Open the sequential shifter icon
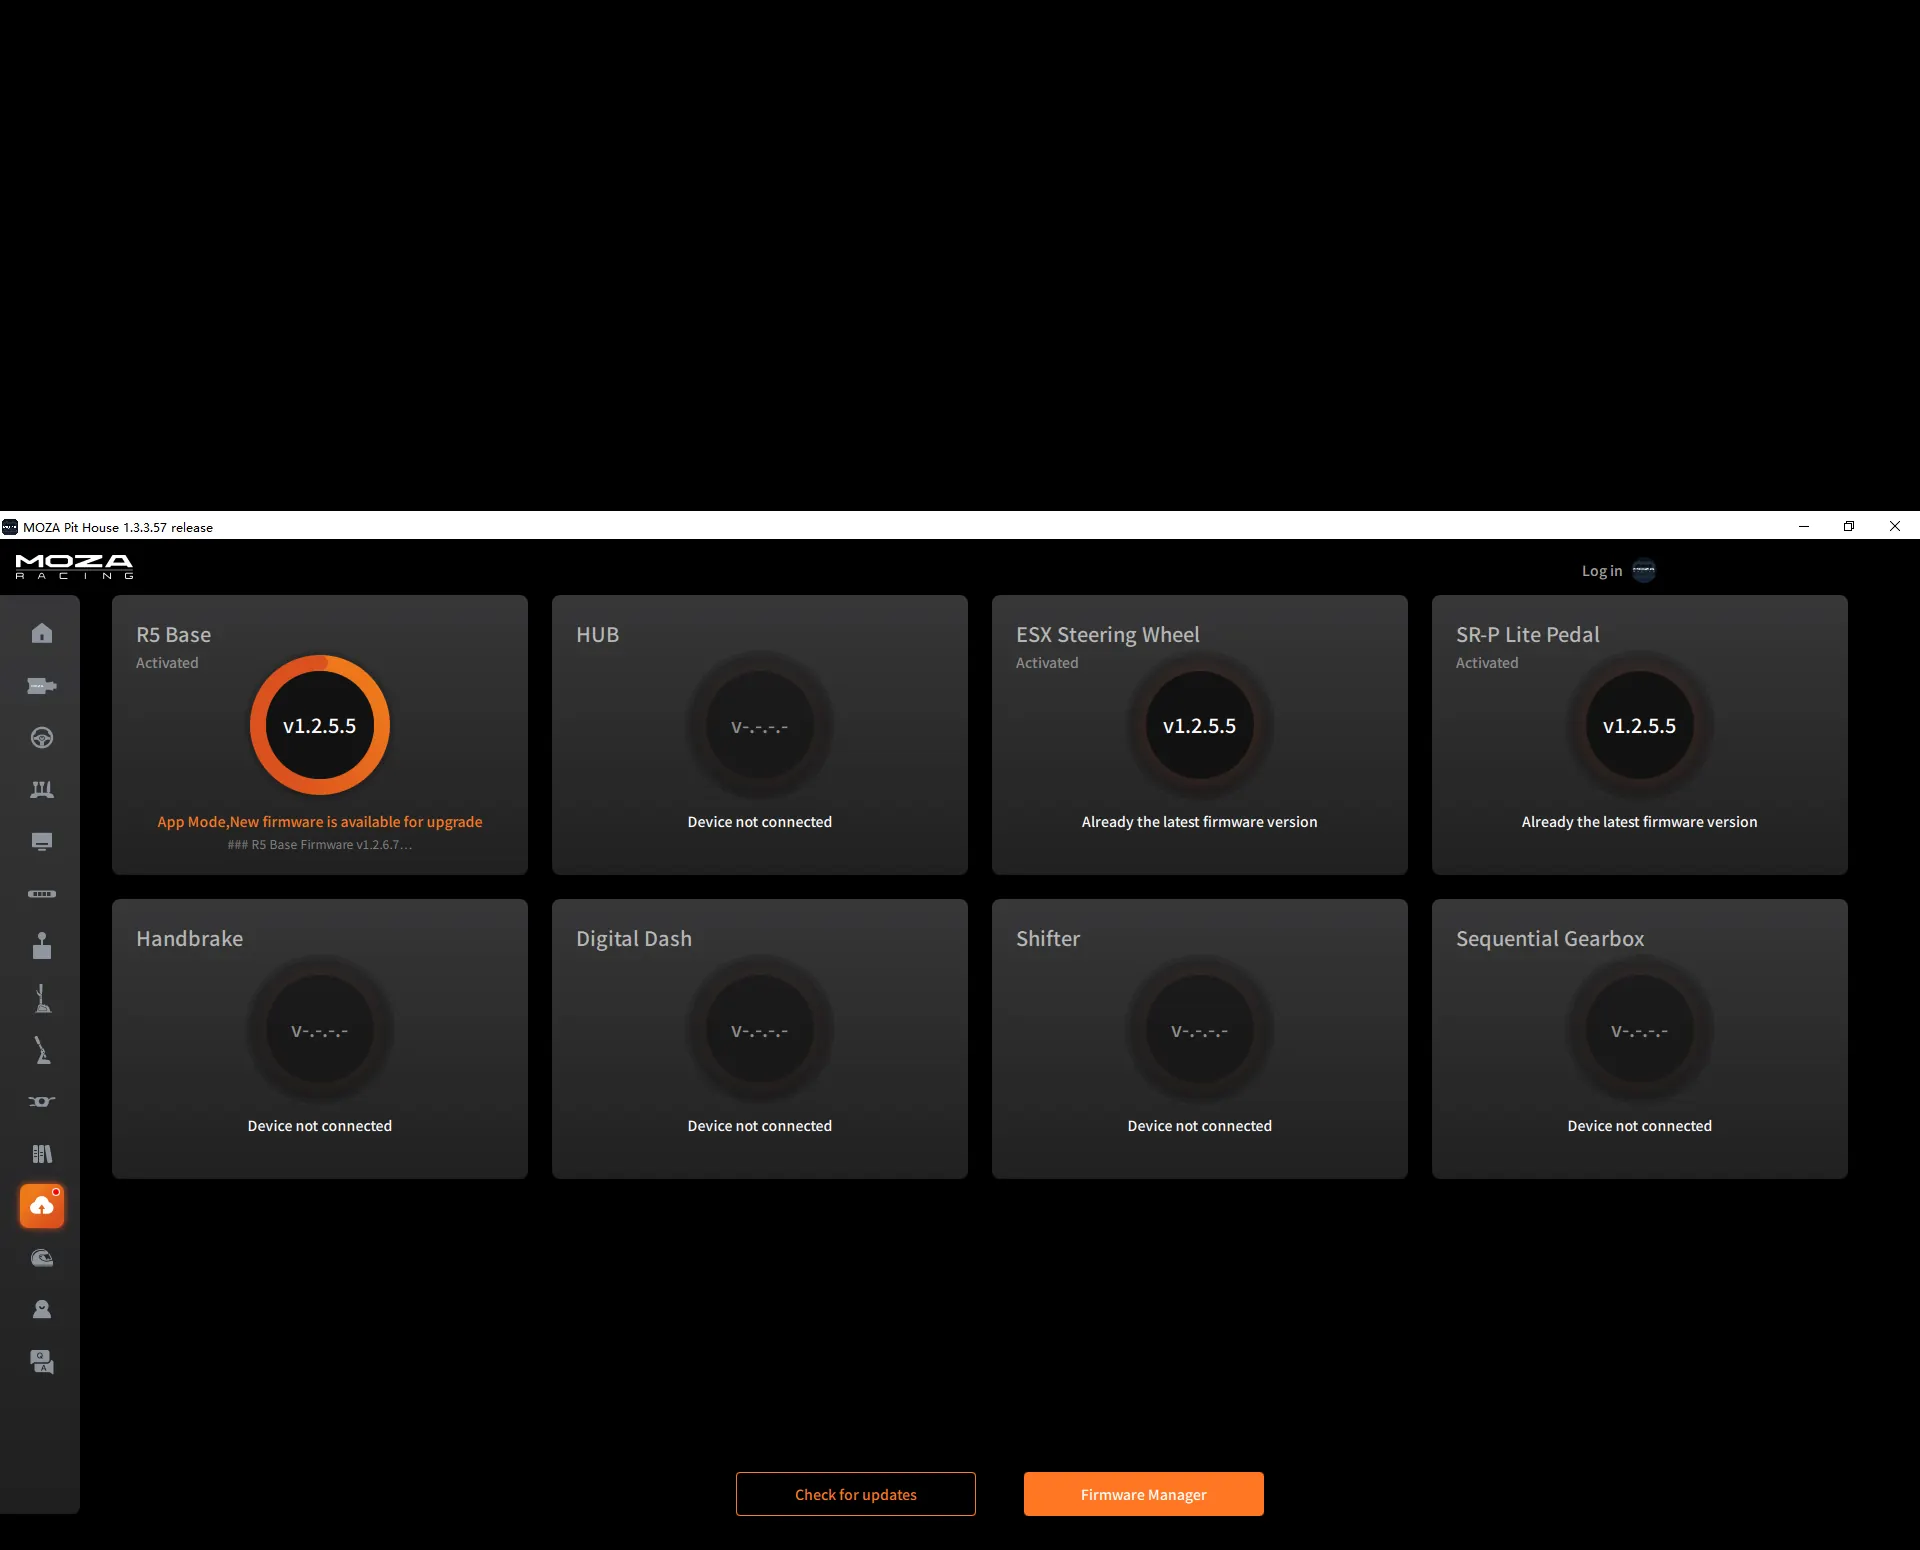Screen dimensions: 1920x1550 click(42, 998)
